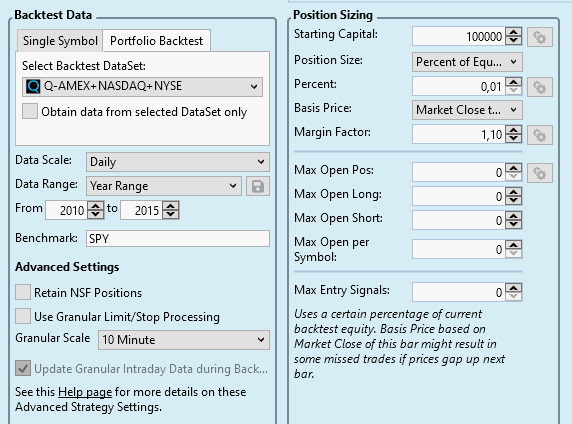572x424 pixels.
Task: Click the Max Open Pos field
Action: (459, 173)
